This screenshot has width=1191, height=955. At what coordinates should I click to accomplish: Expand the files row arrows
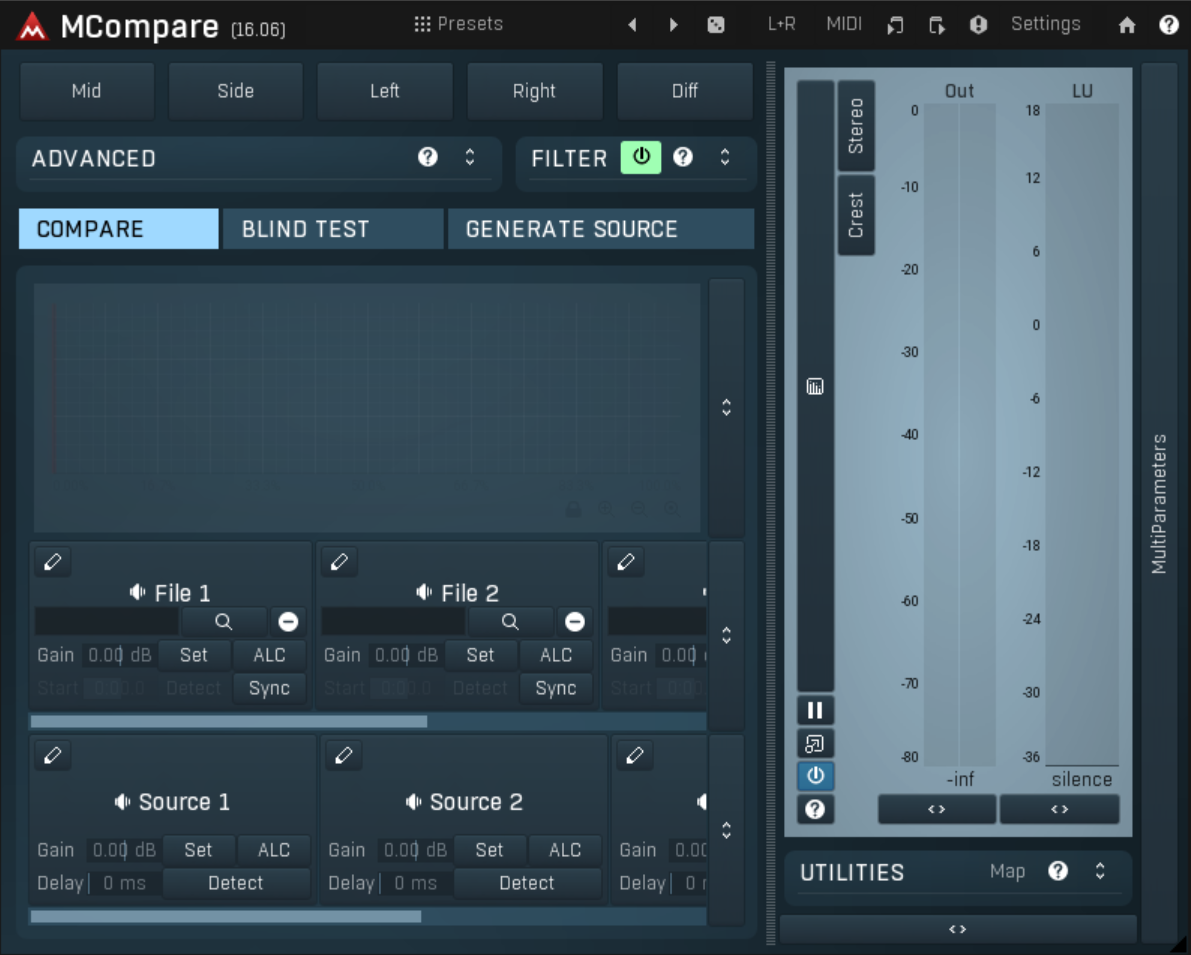coord(726,635)
